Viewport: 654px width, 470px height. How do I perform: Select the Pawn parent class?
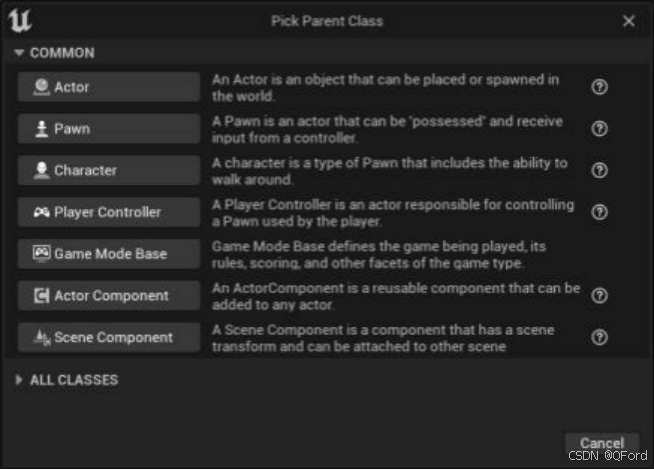tap(108, 129)
